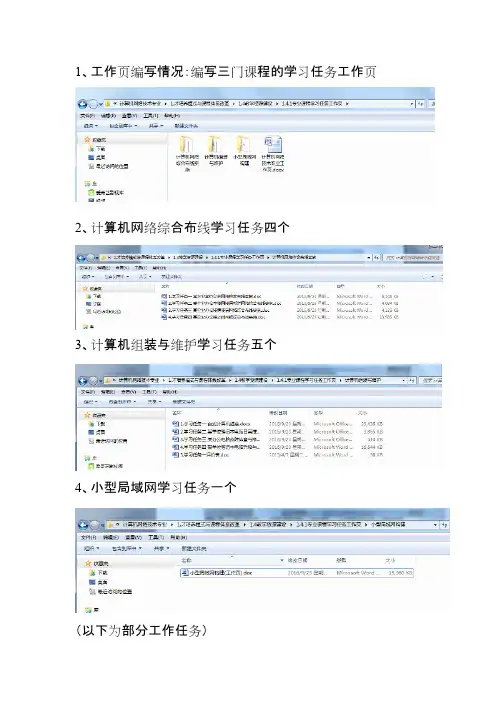
Task: Sort by 修改日期 column in the 综合布线 window
Action: [304, 286]
